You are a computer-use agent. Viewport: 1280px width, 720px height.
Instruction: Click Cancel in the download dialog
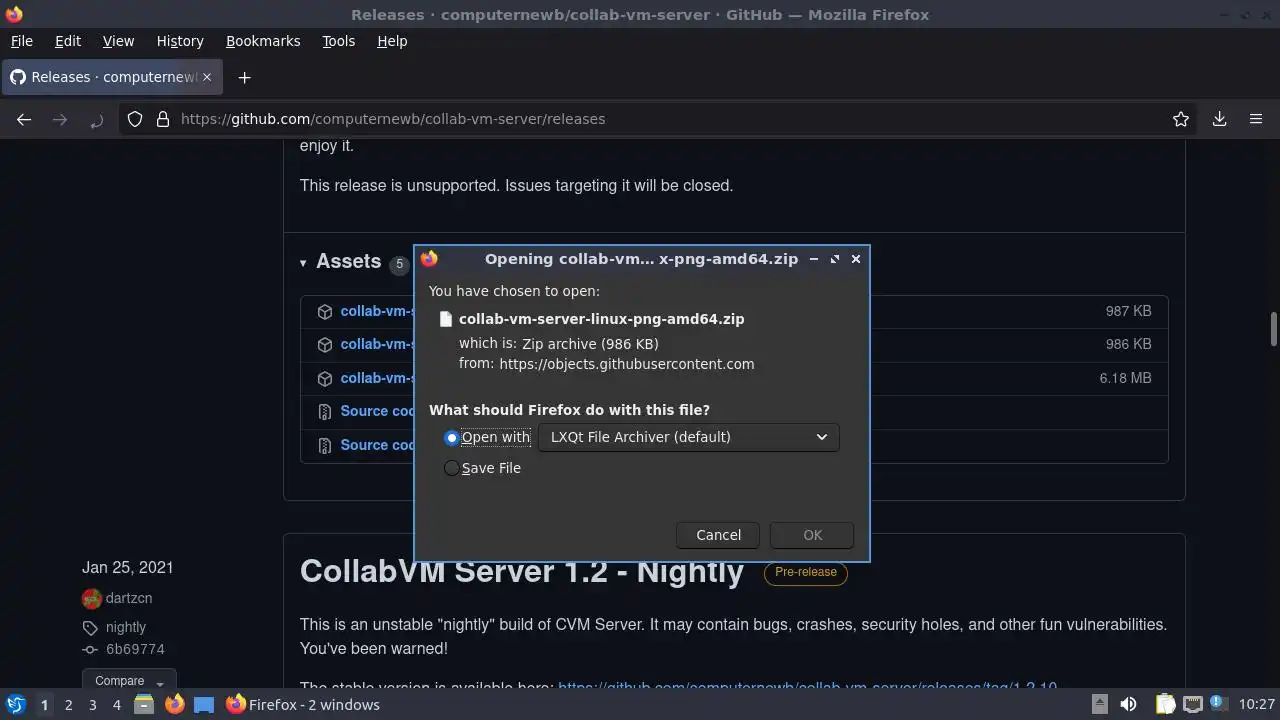[x=718, y=535]
